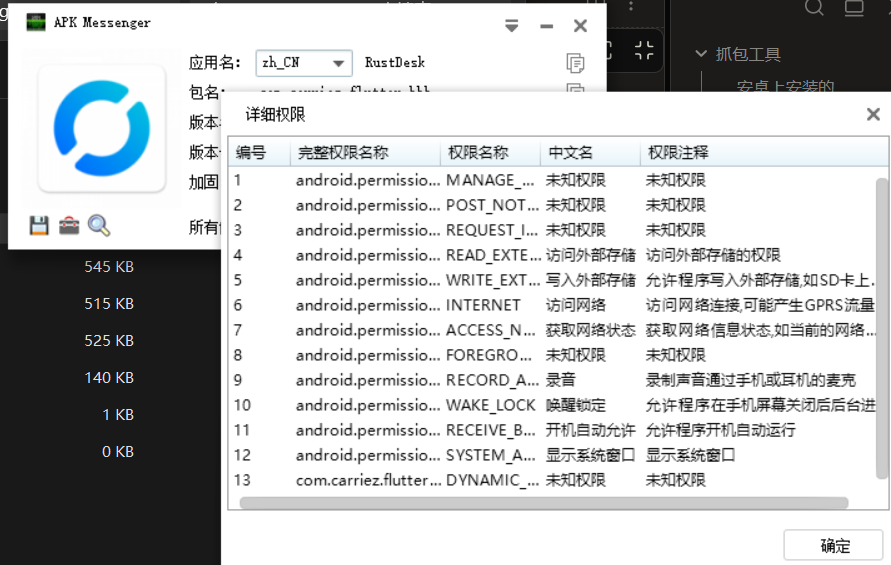The image size is (891, 565).
Task: Sort by 权限名称 column header
Action: click(x=490, y=152)
